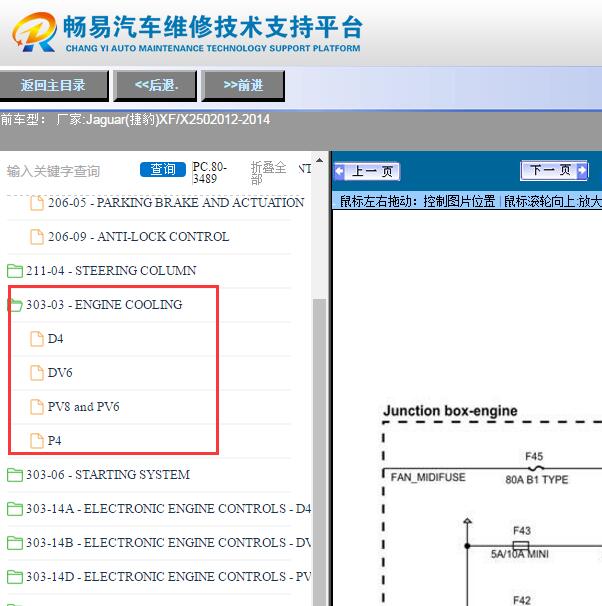Open PV8 and PV6 cooling diagram

(x=83, y=407)
